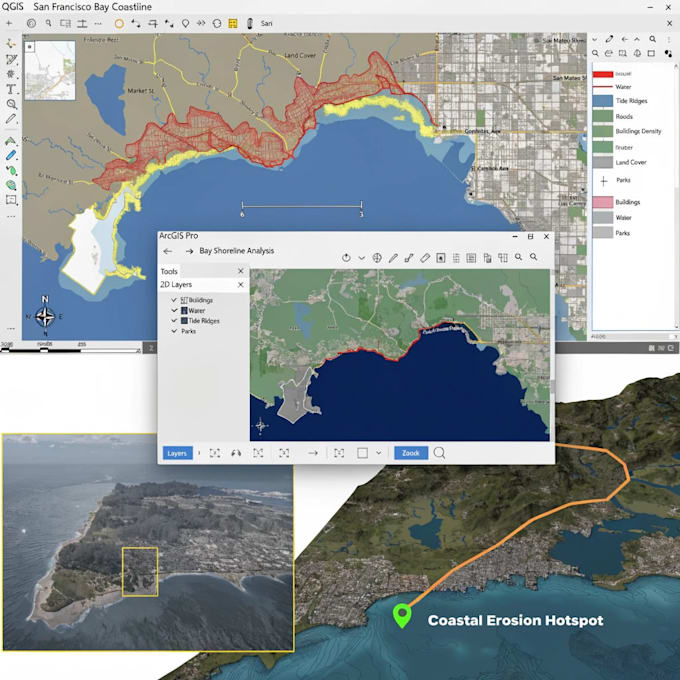The width and height of the screenshot is (680, 680).
Task: Click the pencil icon in QGIS legend panel
Action: coord(609,39)
